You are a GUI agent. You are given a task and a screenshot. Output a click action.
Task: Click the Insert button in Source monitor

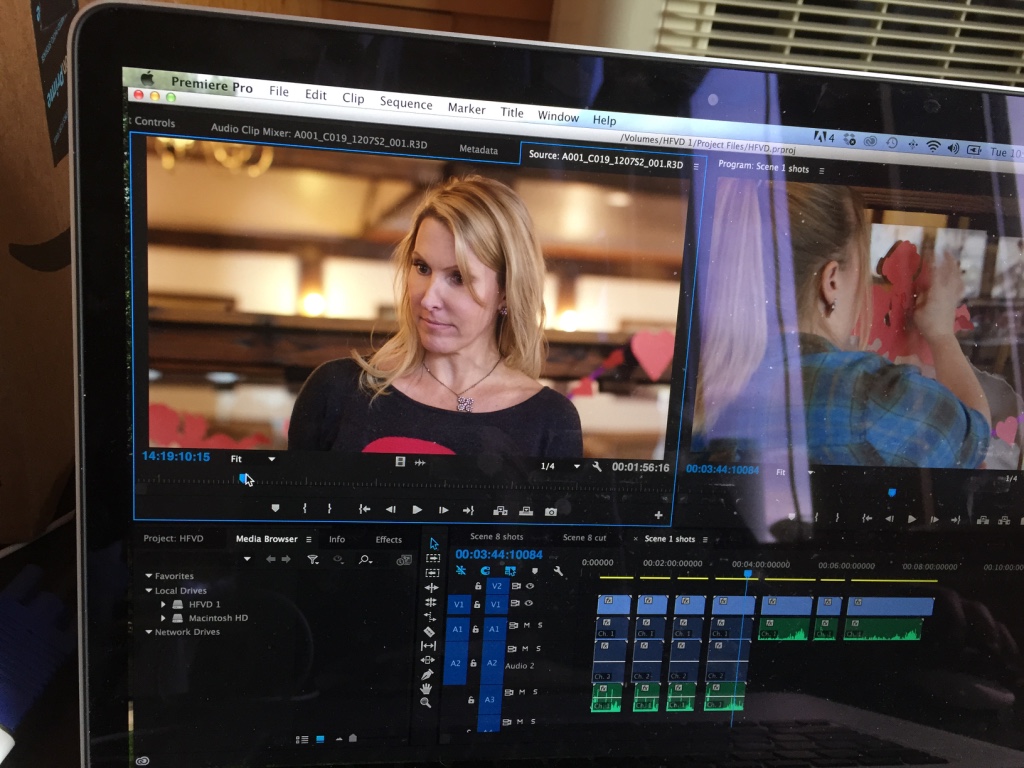(x=500, y=511)
